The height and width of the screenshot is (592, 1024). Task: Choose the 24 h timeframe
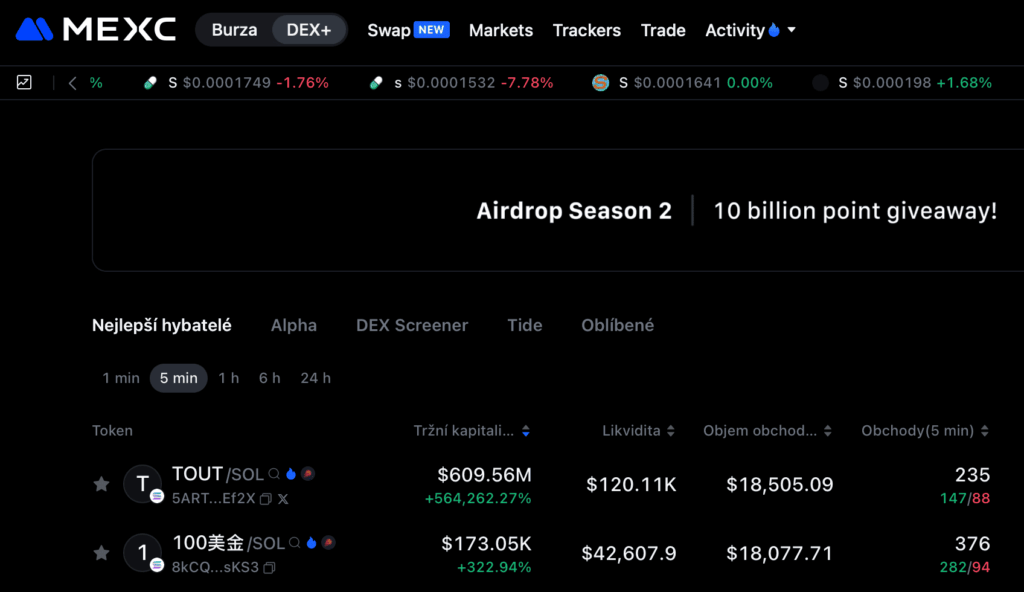point(315,378)
